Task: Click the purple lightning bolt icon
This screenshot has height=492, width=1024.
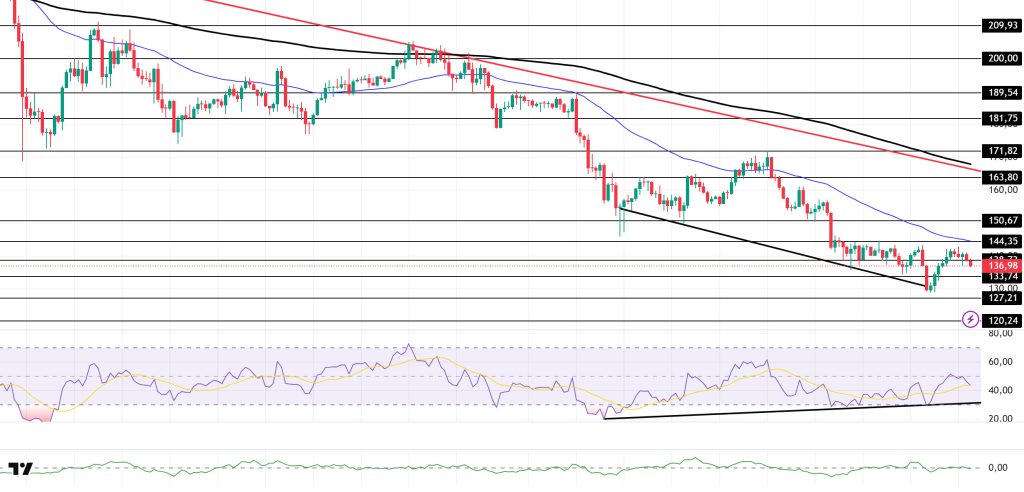Action: 969,319
